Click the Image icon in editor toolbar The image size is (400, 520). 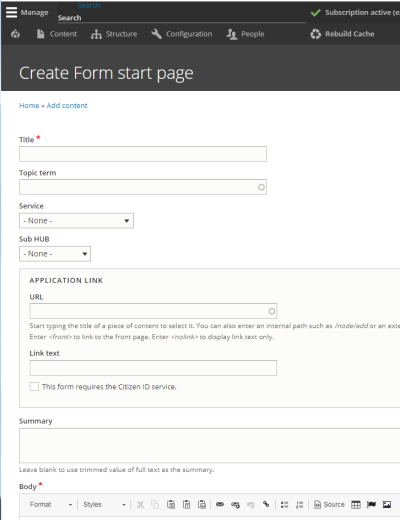coord(387,505)
